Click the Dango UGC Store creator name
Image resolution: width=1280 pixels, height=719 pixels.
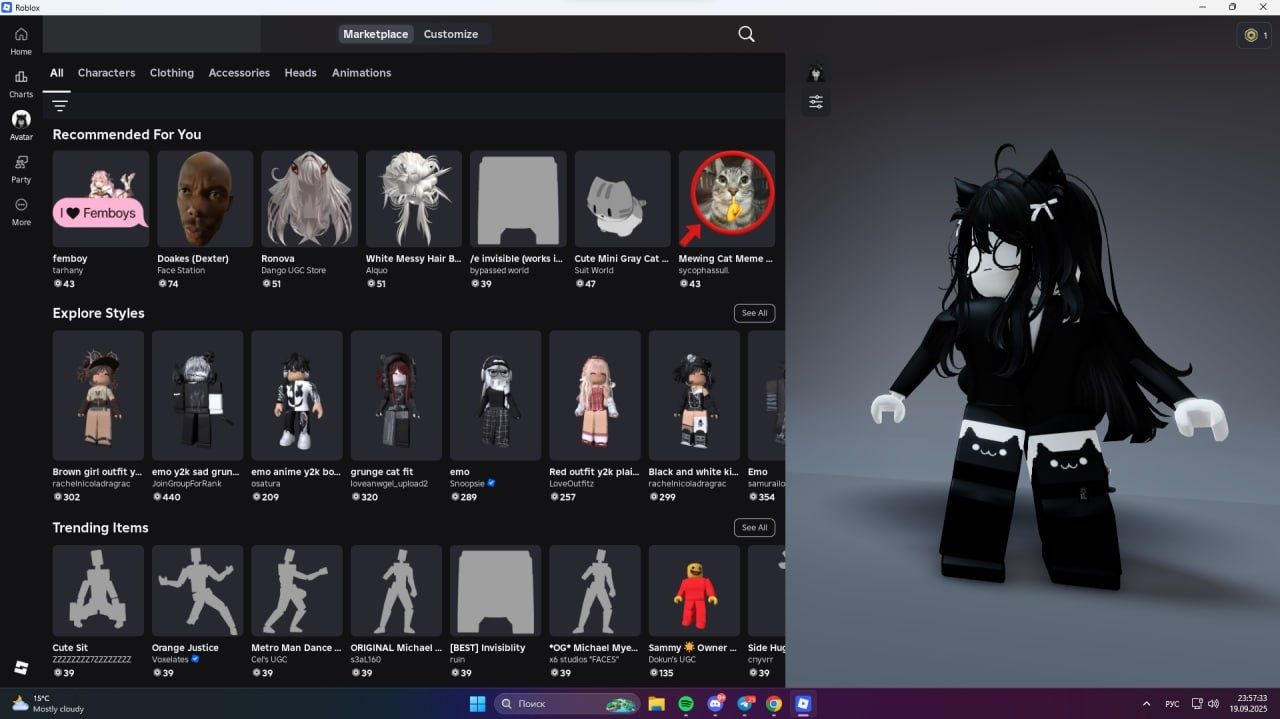point(293,270)
